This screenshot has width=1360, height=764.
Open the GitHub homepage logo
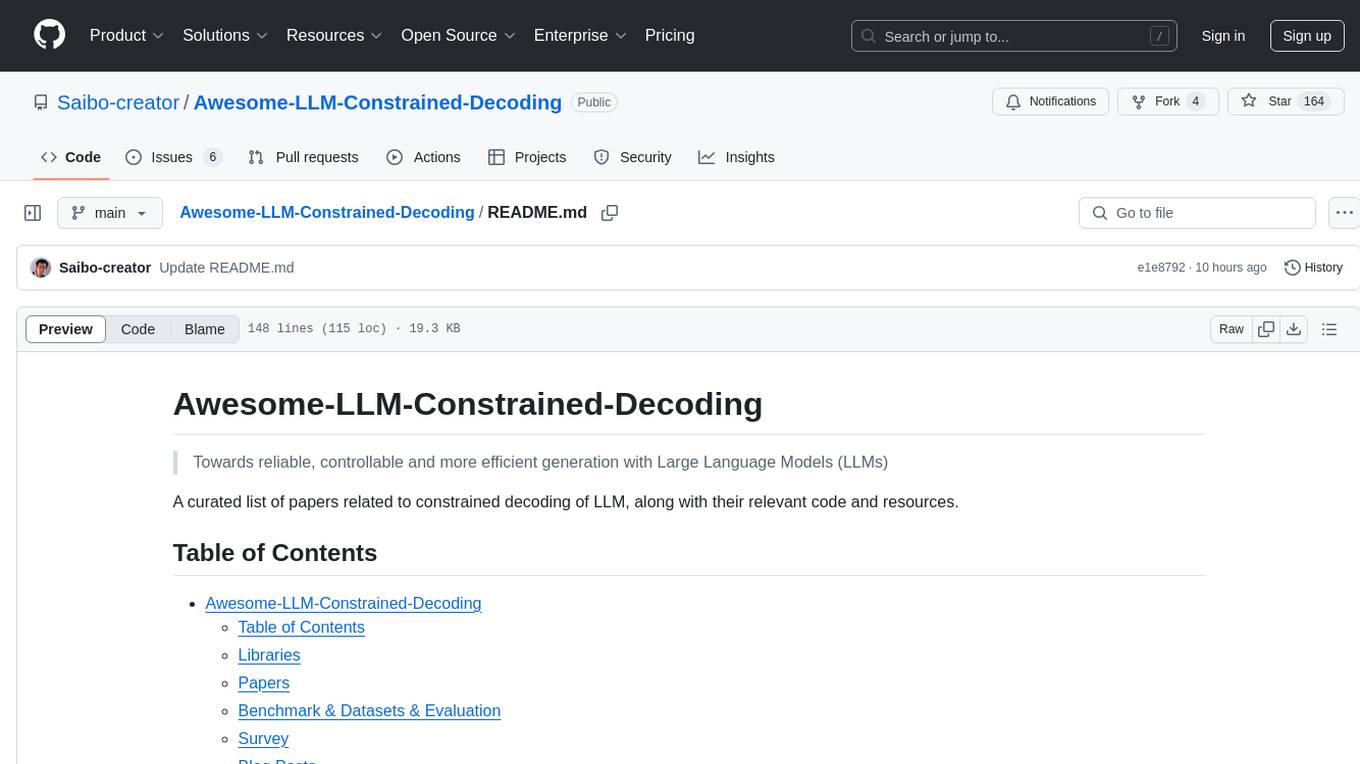click(x=49, y=35)
